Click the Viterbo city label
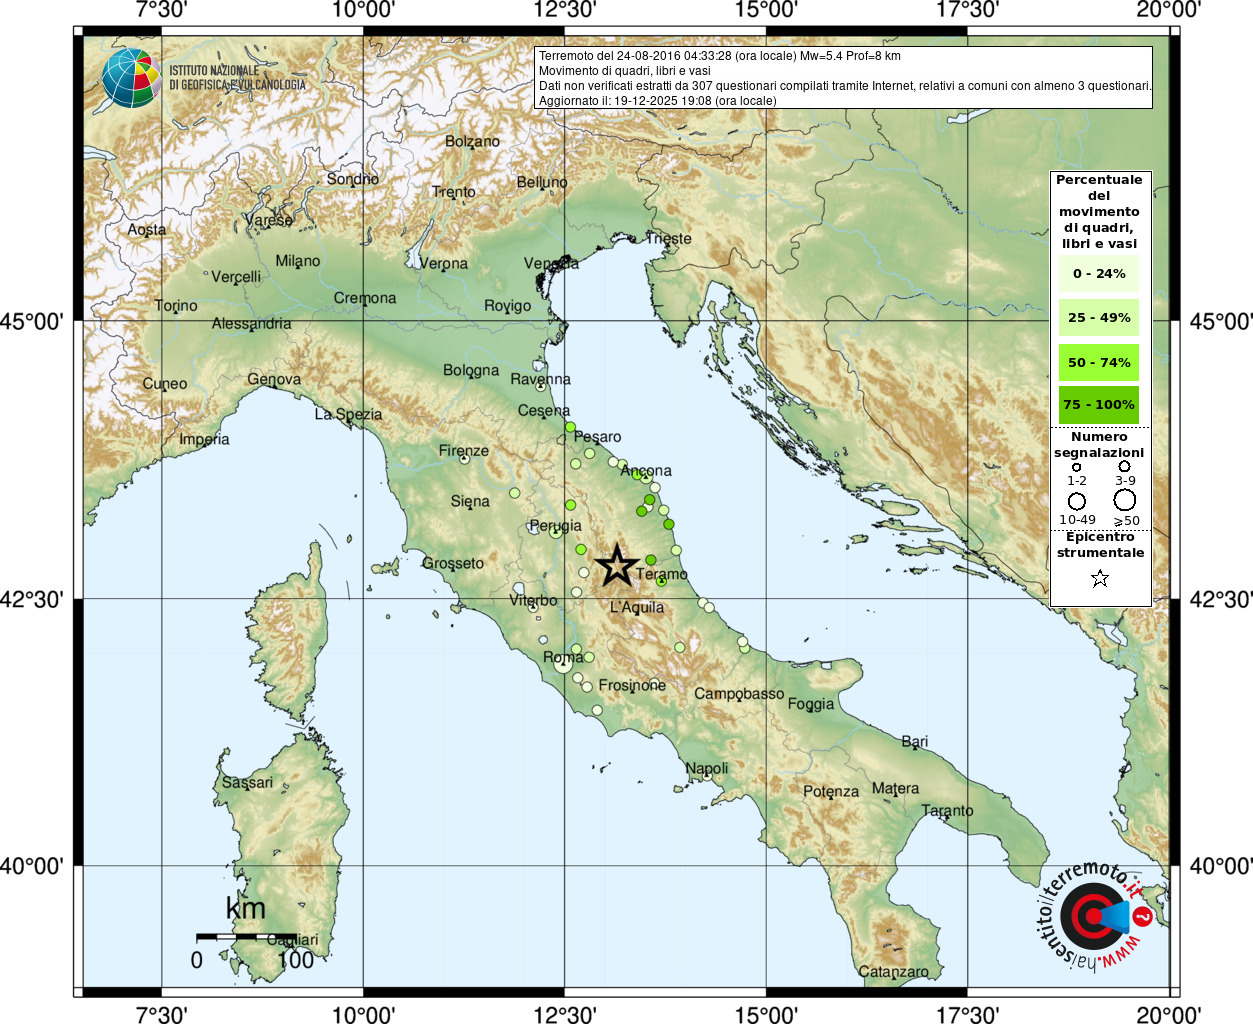This screenshot has width=1253, height=1024. (x=533, y=601)
